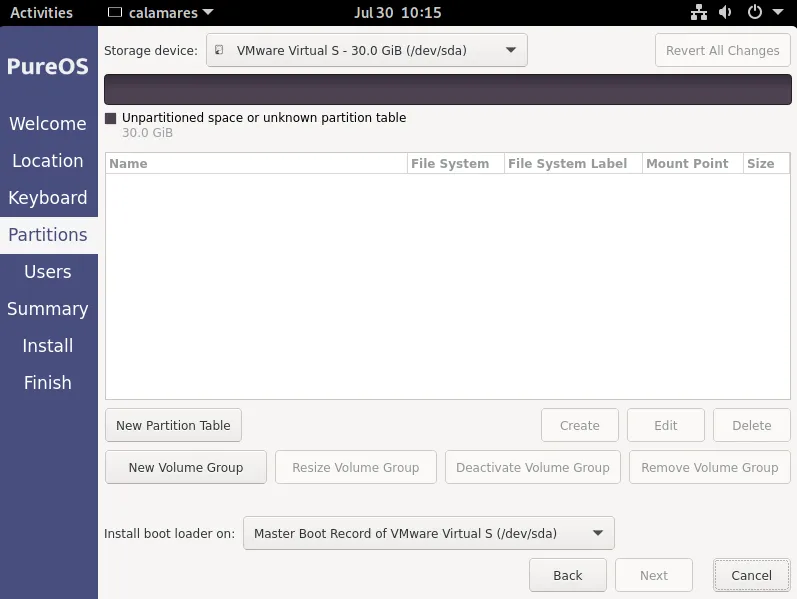Image resolution: width=797 pixels, height=599 pixels.
Task: Open the calamares application menu
Action: click(x=160, y=13)
